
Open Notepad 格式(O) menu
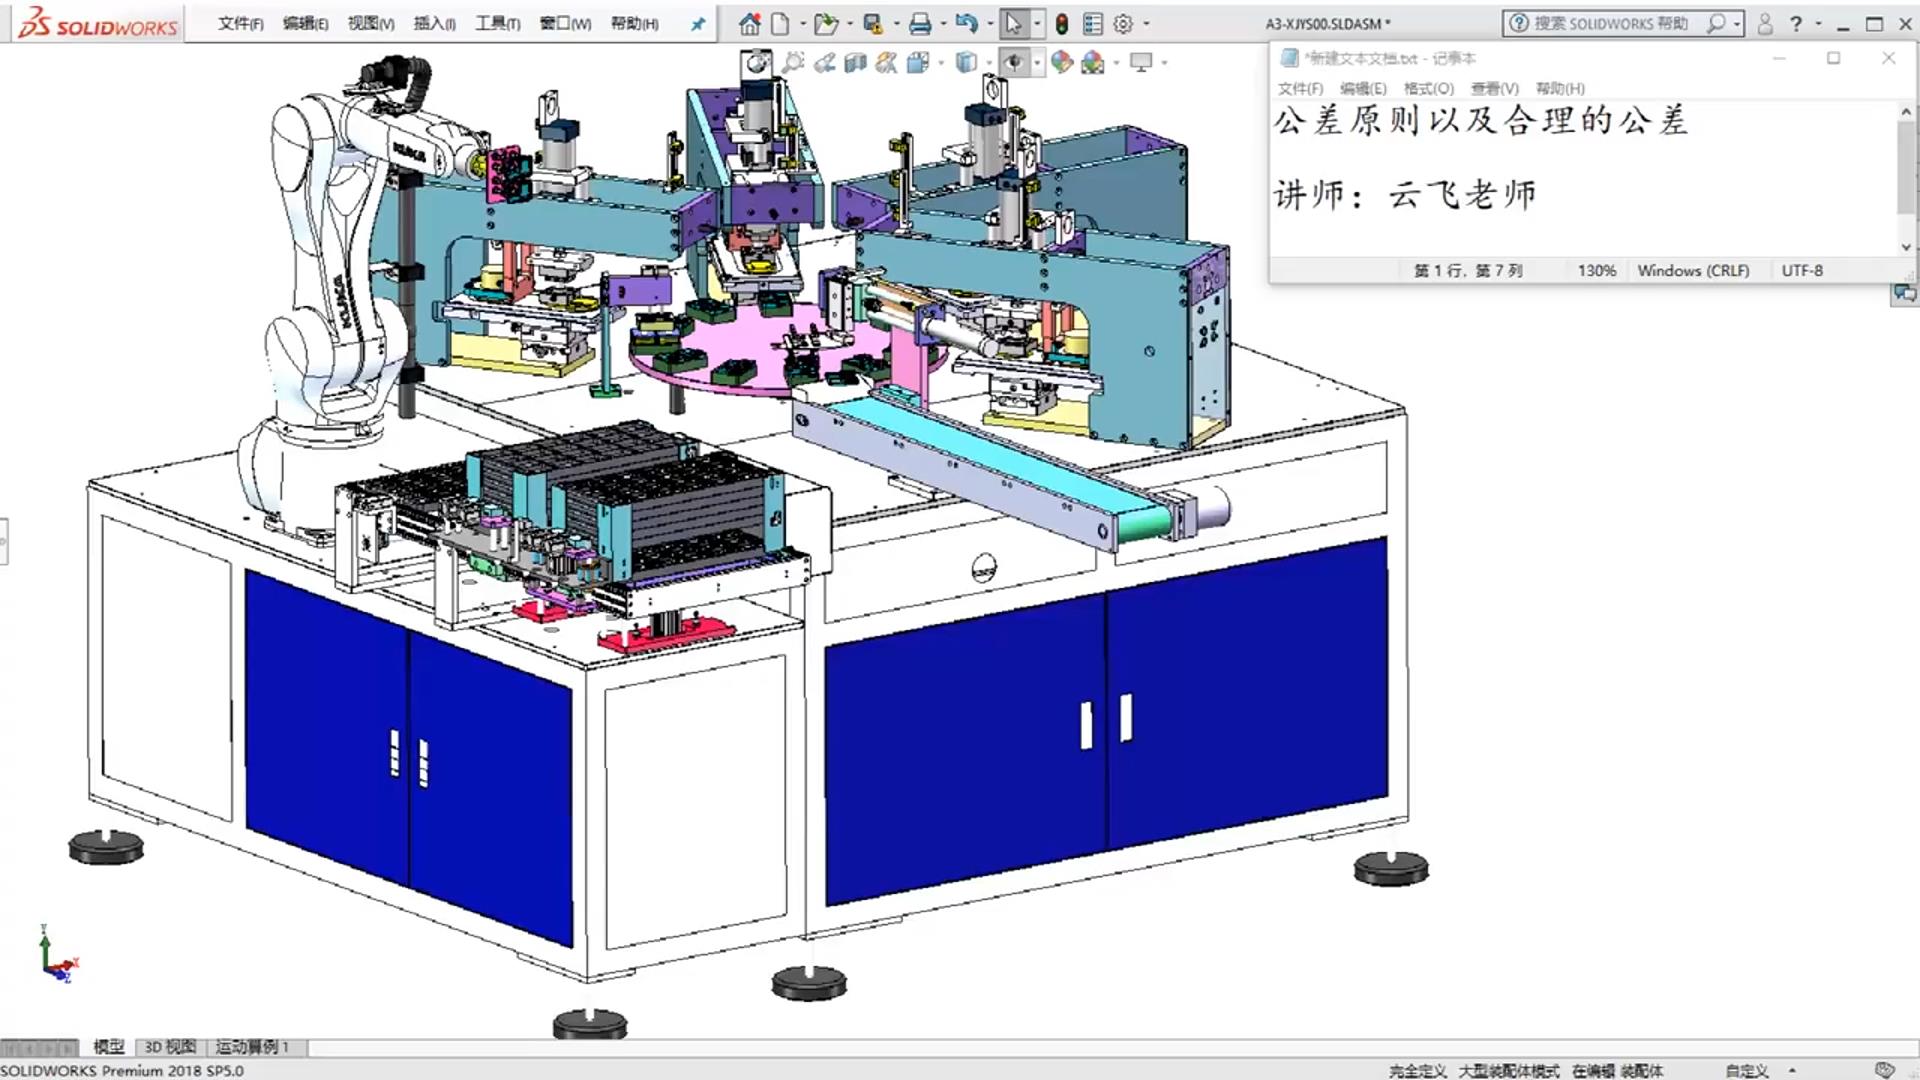point(1429,88)
